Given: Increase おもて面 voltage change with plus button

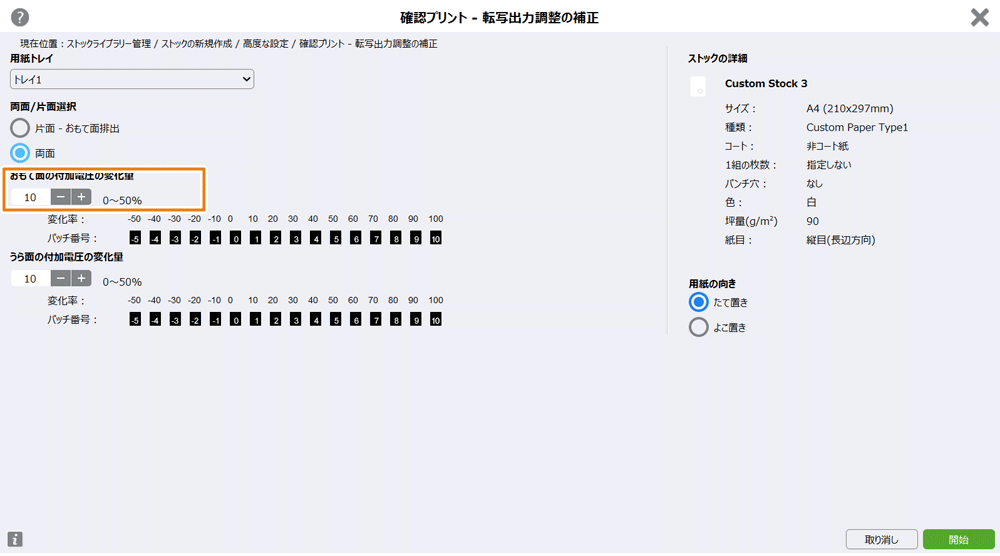Looking at the screenshot, I should (81, 197).
